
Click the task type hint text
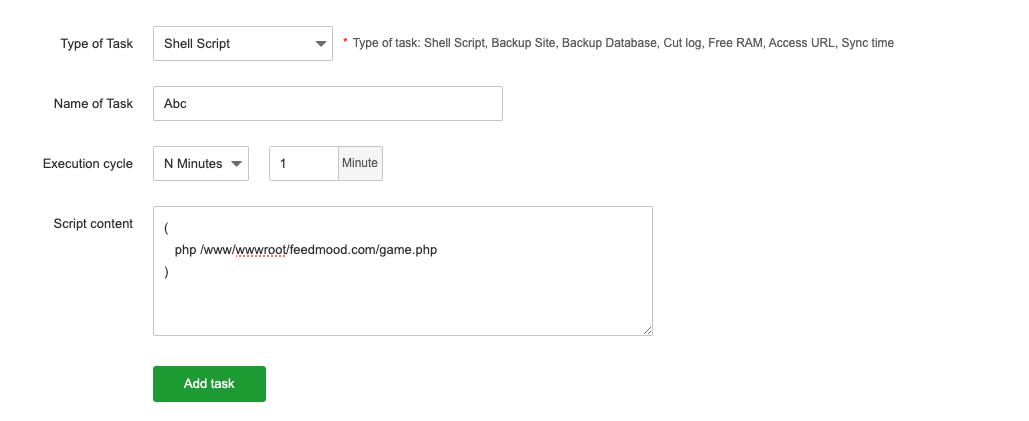(623, 44)
